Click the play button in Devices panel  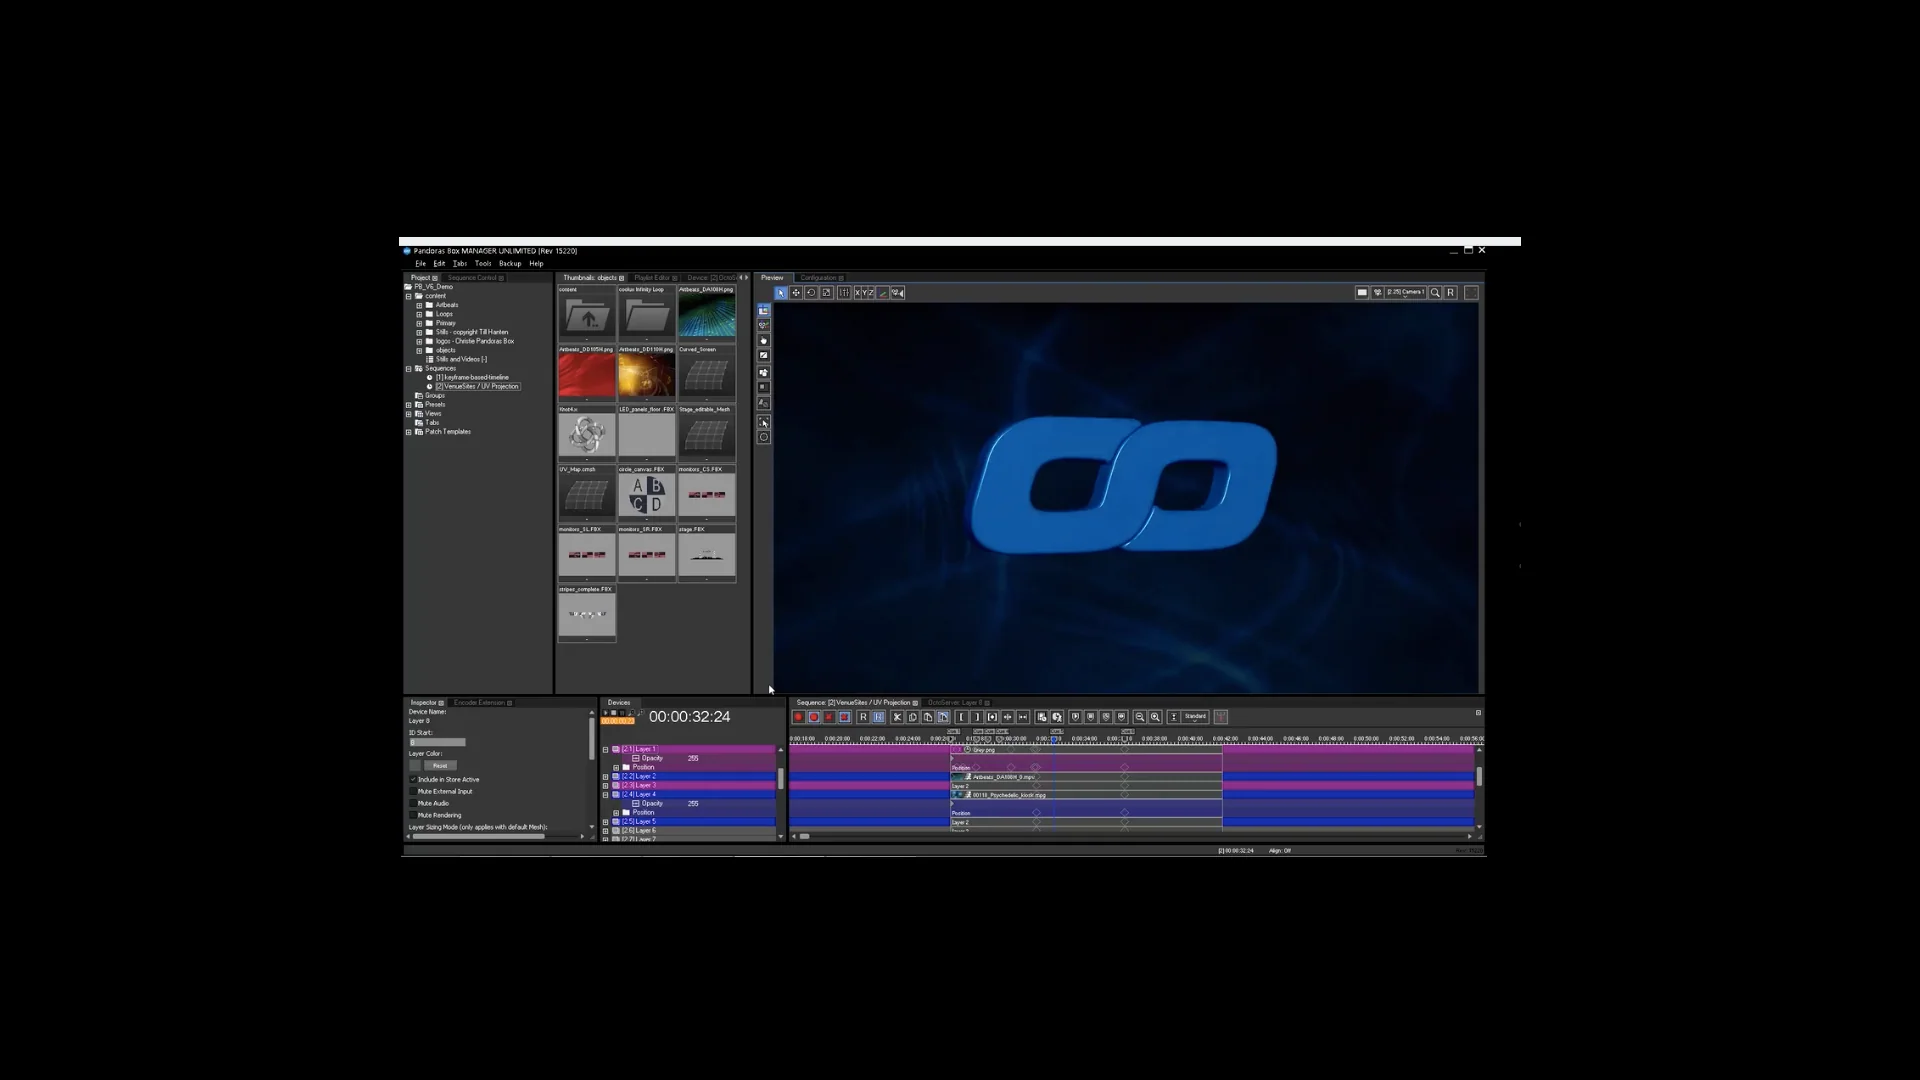click(x=605, y=713)
